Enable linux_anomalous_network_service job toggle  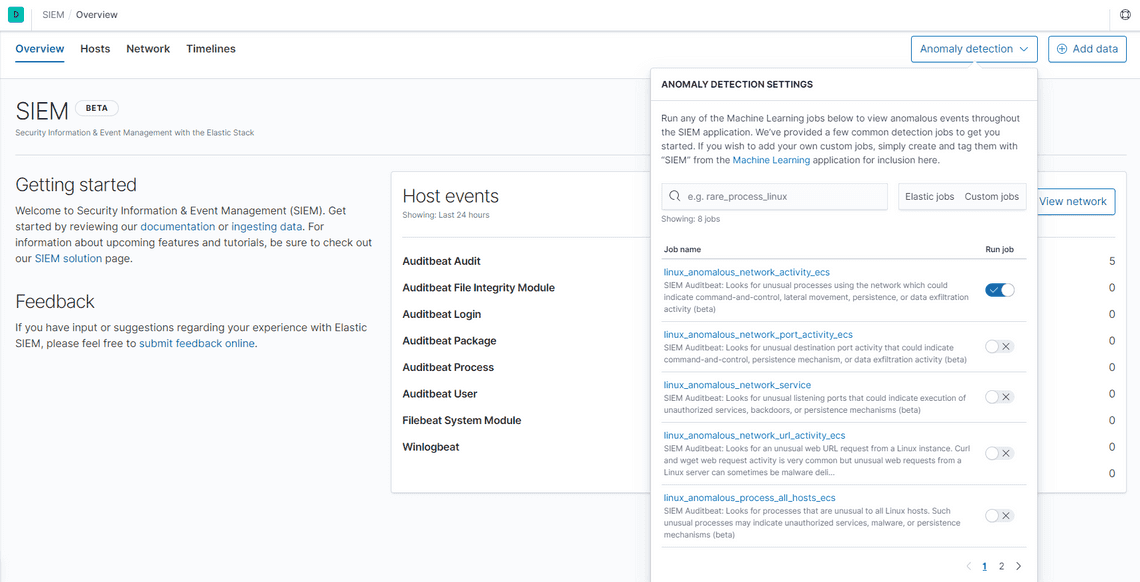[999, 397]
